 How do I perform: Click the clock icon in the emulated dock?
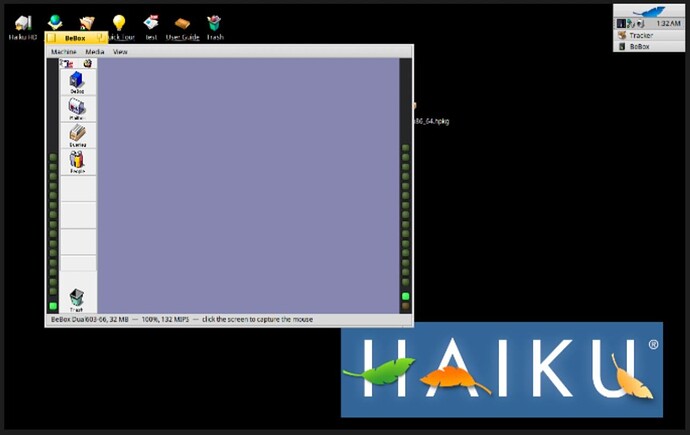pos(88,64)
